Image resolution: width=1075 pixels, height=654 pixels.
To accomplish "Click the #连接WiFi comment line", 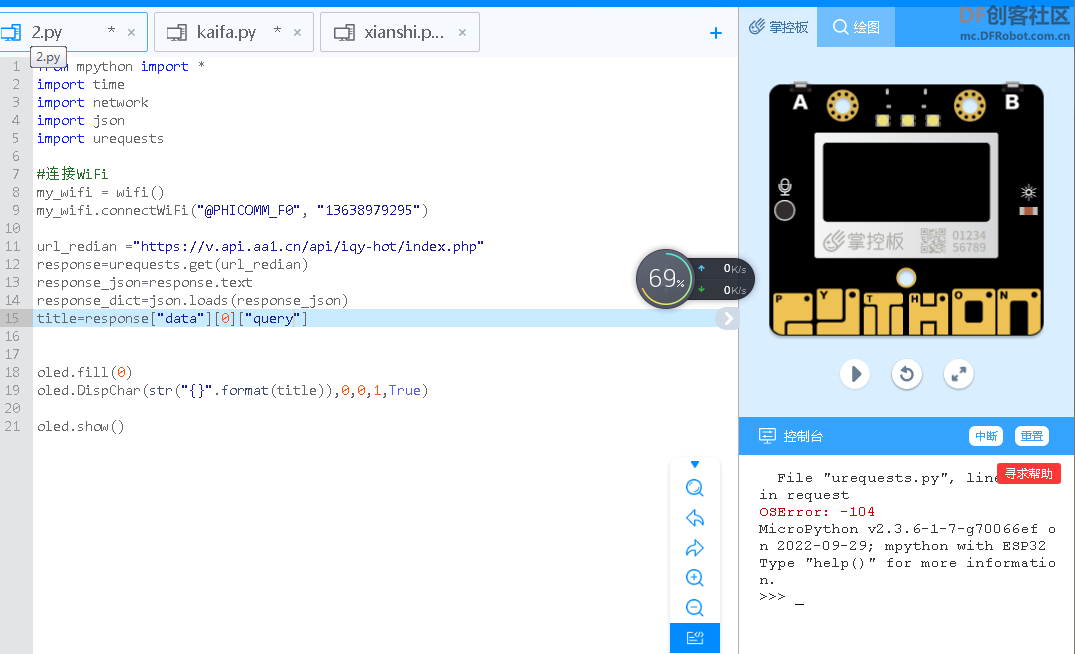I will 72,174.
